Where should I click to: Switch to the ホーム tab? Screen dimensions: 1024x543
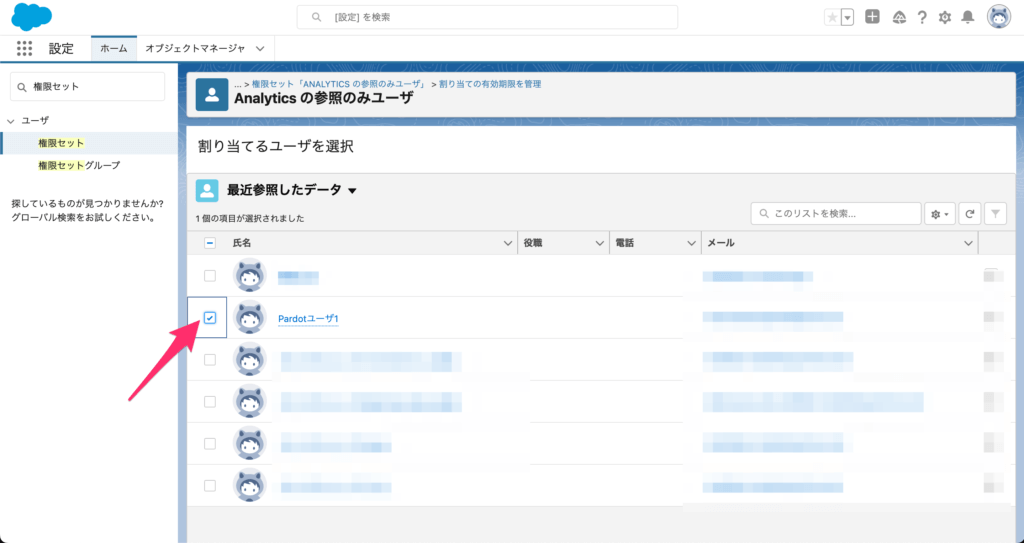tap(114, 48)
